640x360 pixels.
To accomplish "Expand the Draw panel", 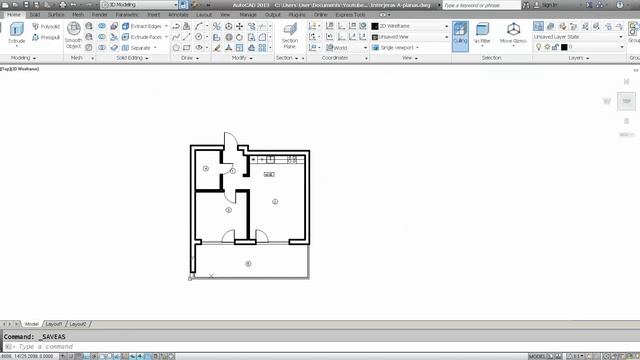I will tap(189, 58).
